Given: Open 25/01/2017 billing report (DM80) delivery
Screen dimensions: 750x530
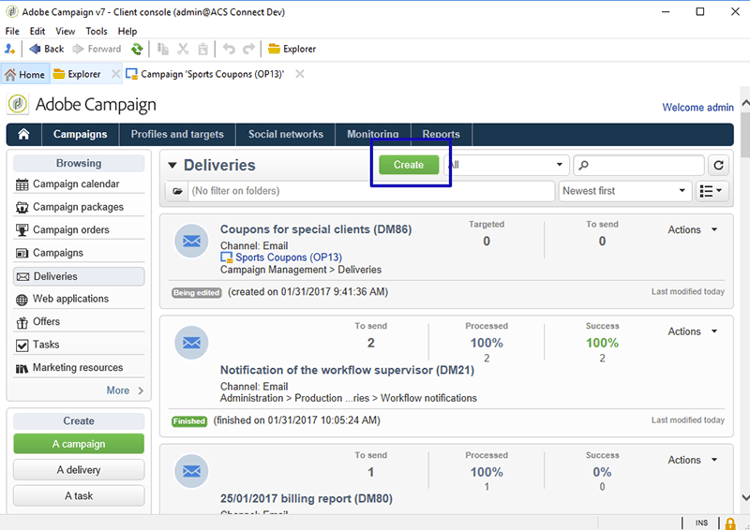Looking at the screenshot, I should pyautogui.click(x=306, y=498).
